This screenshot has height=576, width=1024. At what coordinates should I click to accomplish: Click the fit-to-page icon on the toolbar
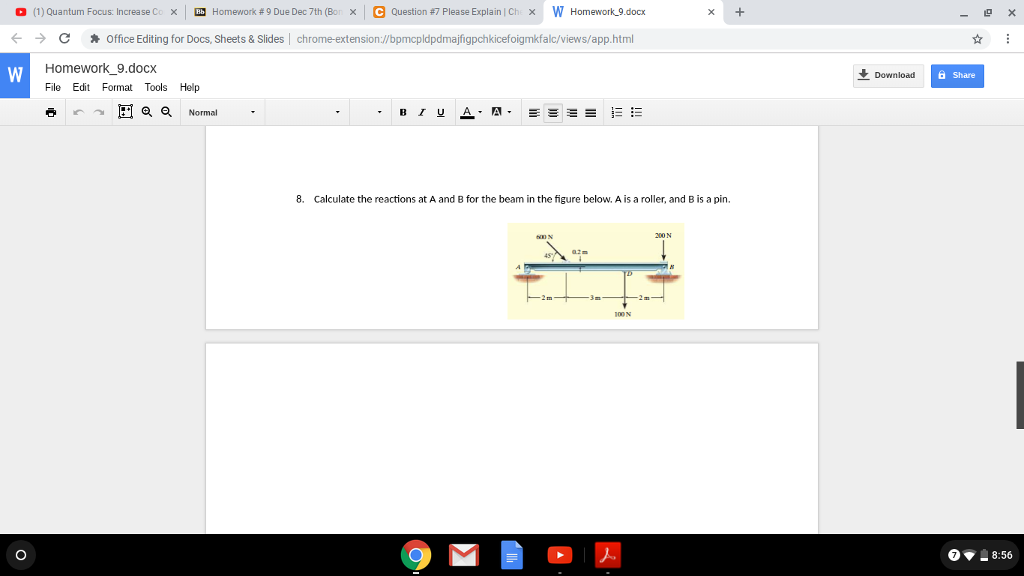tap(126, 111)
